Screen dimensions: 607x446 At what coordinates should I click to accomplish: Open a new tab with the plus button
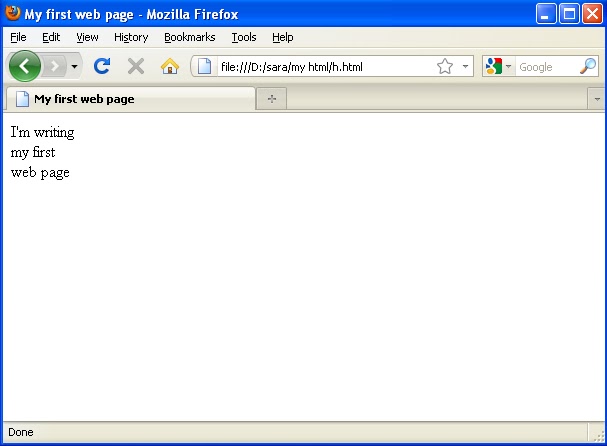tap(272, 99)
